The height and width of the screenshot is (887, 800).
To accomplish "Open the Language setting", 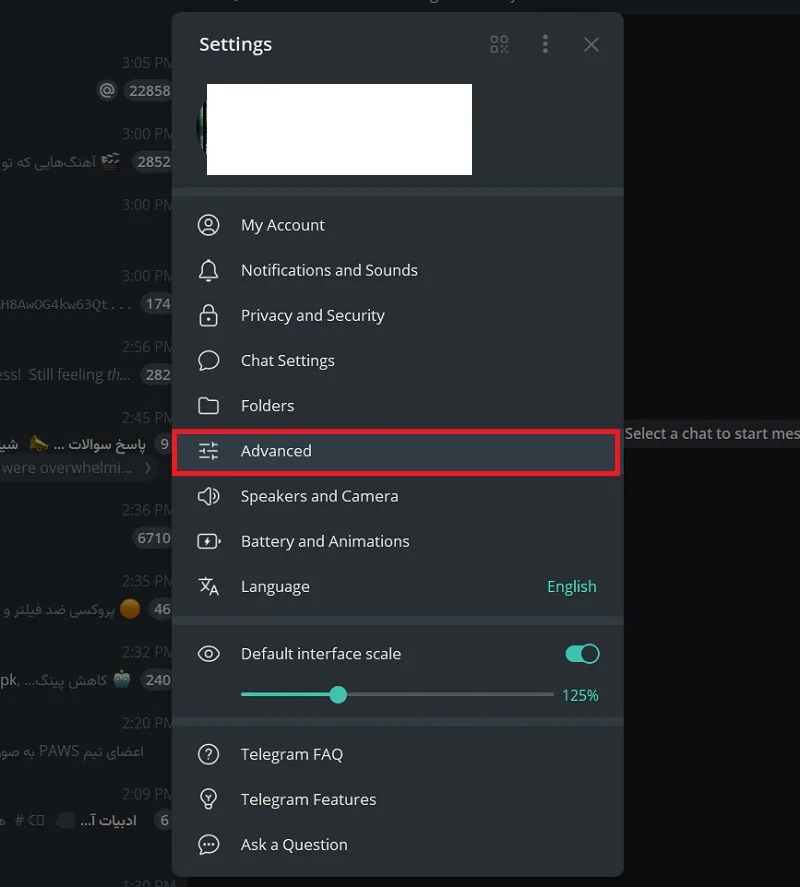I will tap(398, 587).
